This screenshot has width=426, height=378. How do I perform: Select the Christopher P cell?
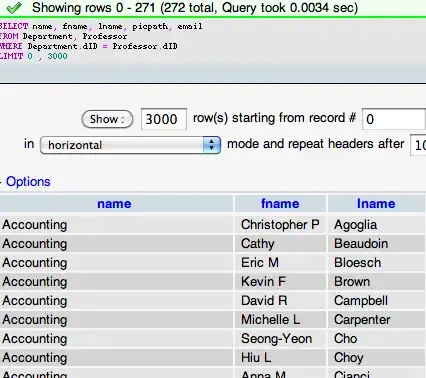click(x=280, y=225)
